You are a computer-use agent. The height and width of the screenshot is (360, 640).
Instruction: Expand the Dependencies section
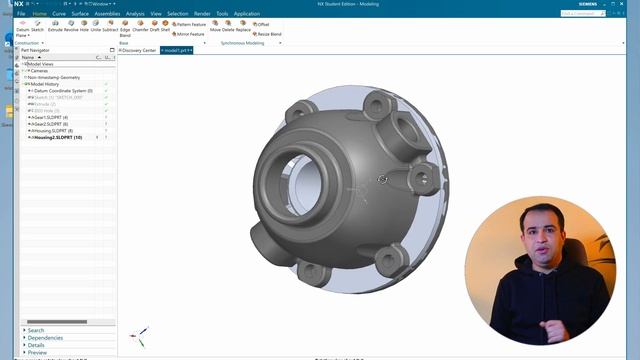24,338
